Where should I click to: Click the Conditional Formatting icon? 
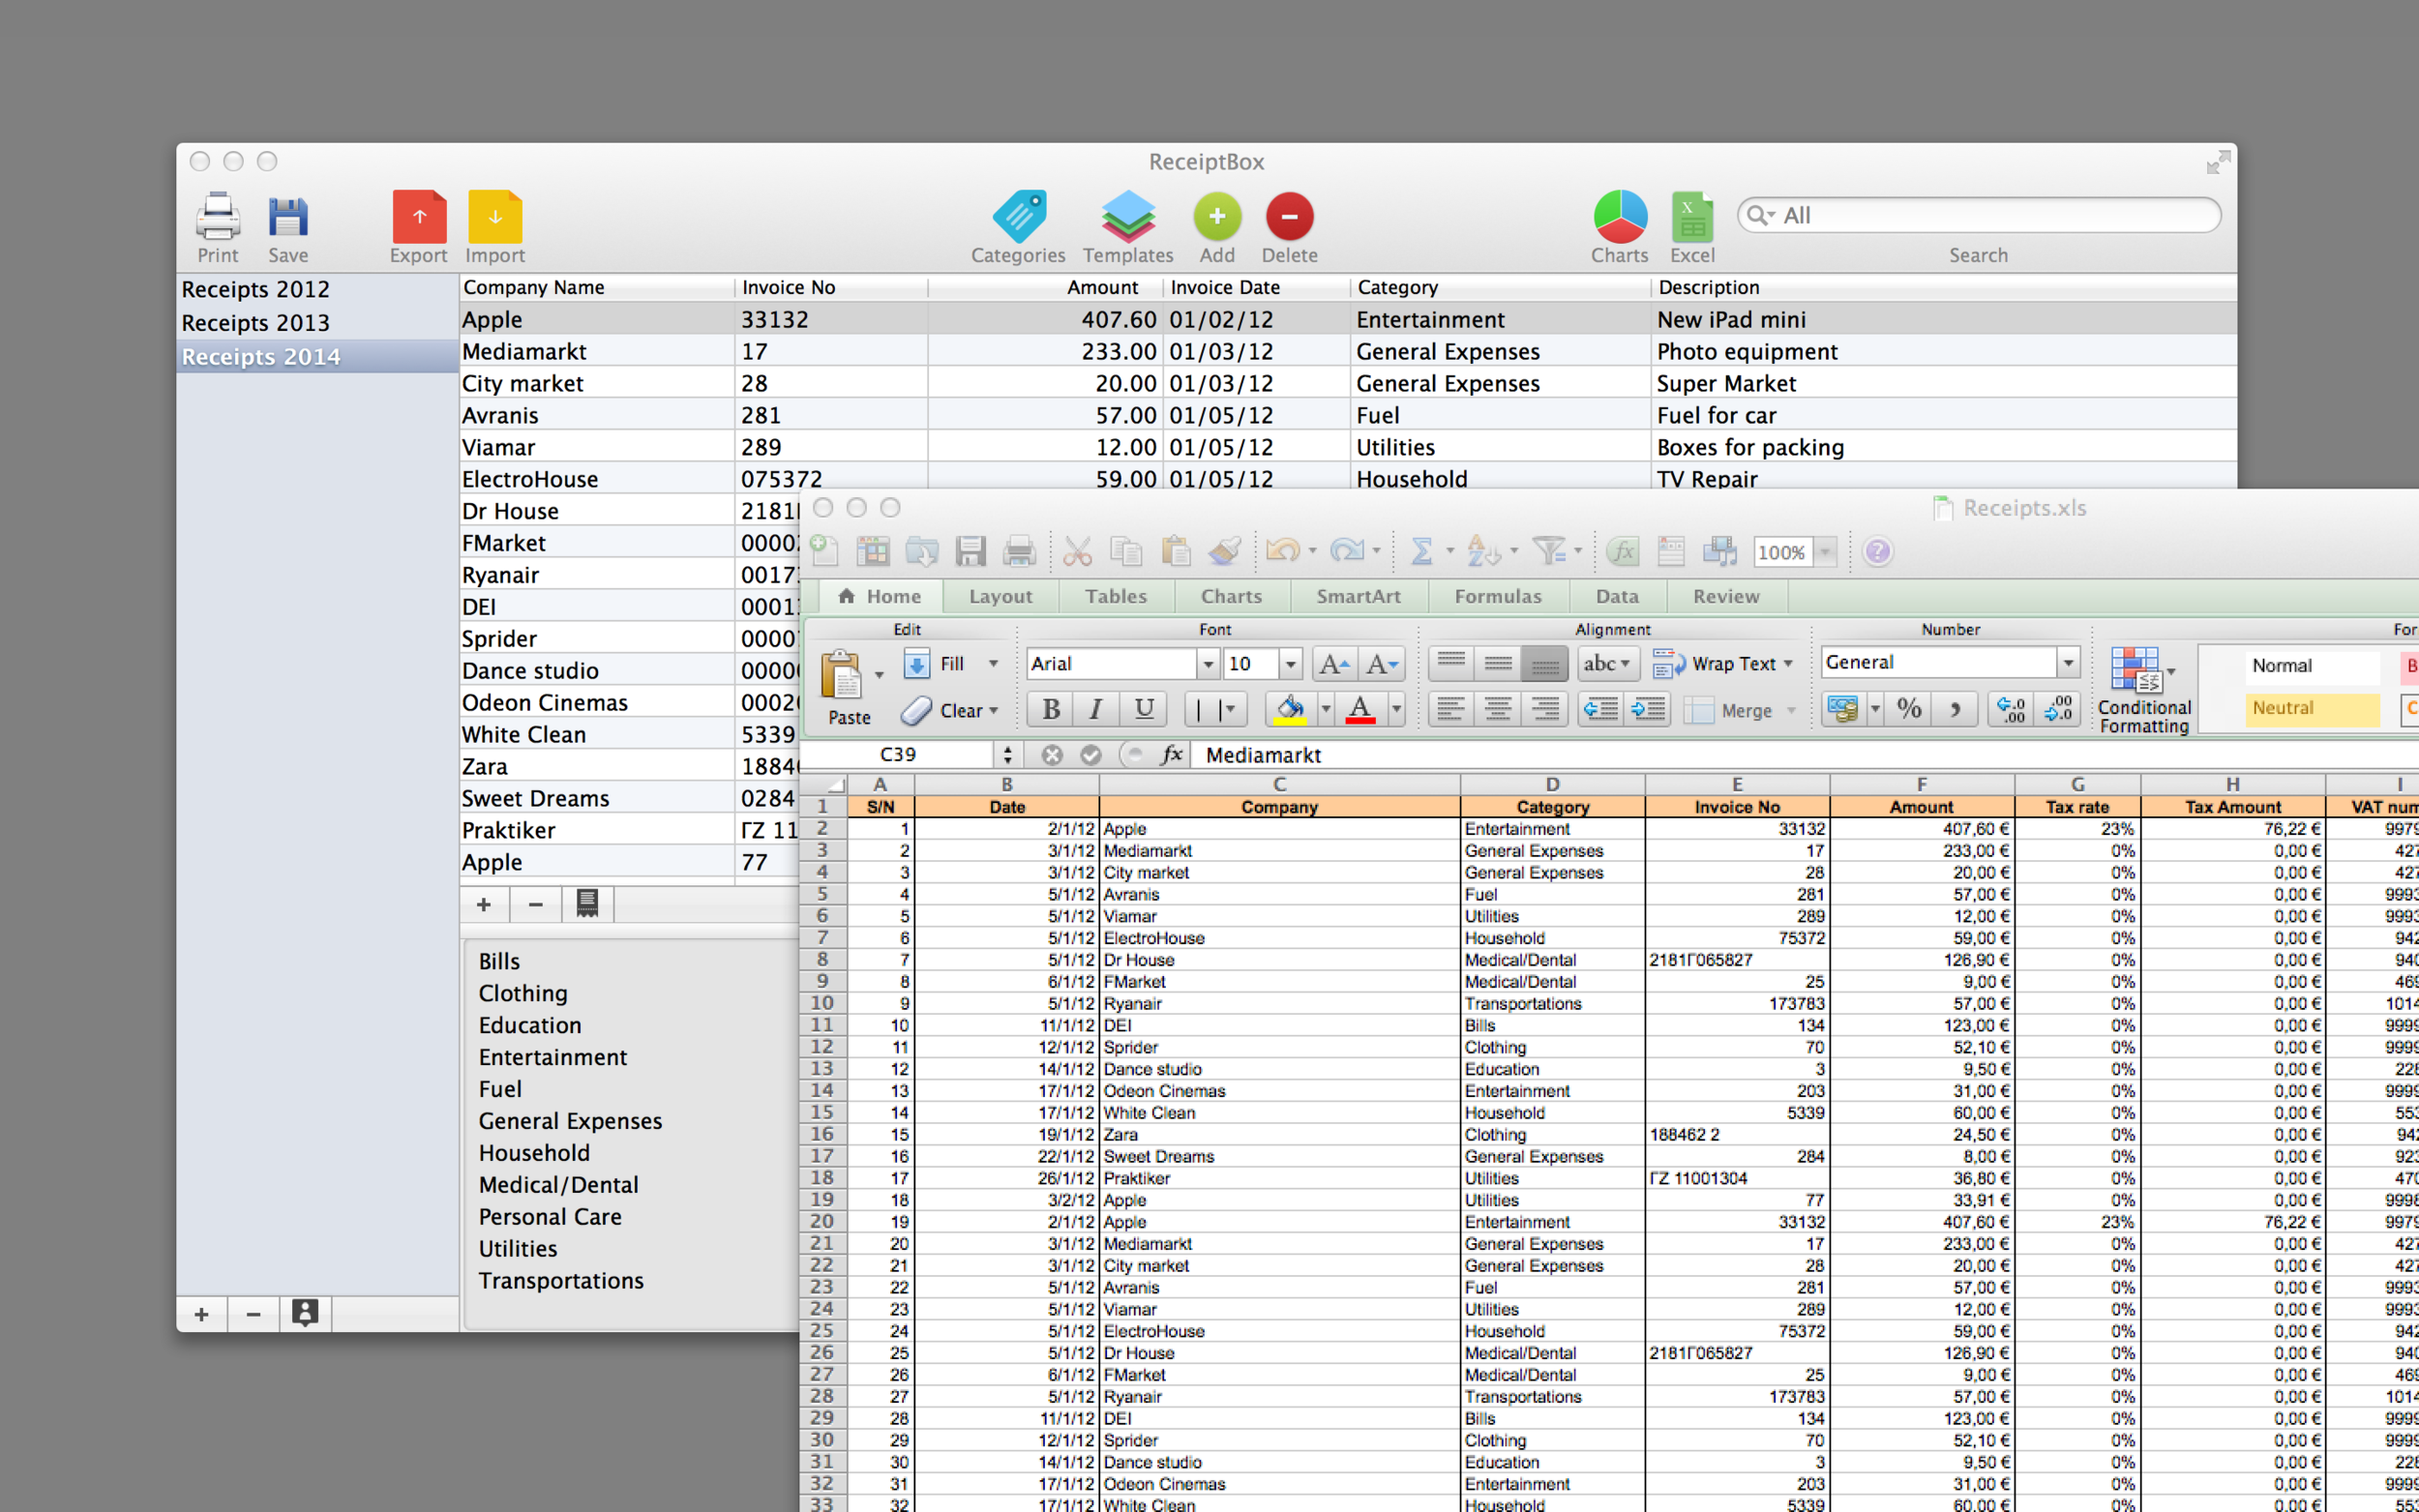click(x=2135, y=669)
